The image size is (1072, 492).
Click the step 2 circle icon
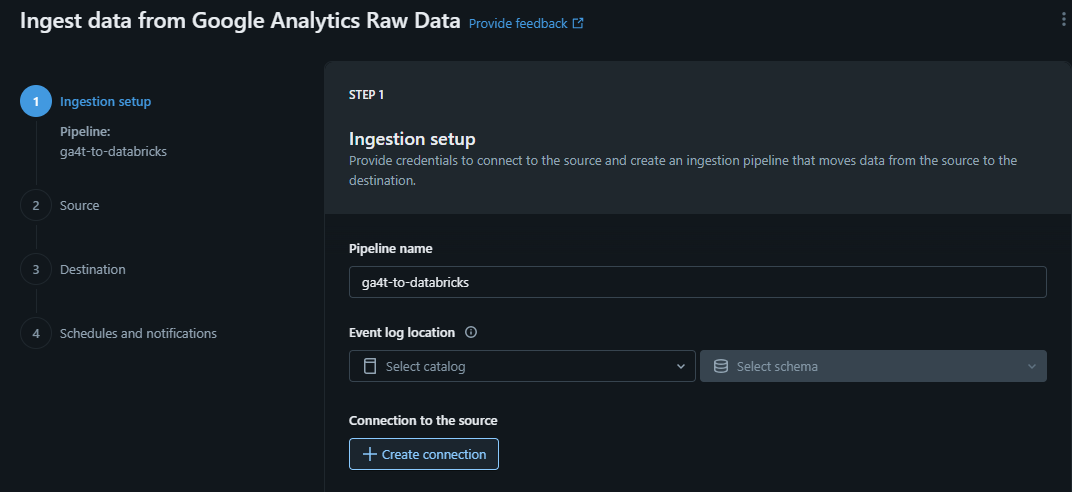pos(36,205)
